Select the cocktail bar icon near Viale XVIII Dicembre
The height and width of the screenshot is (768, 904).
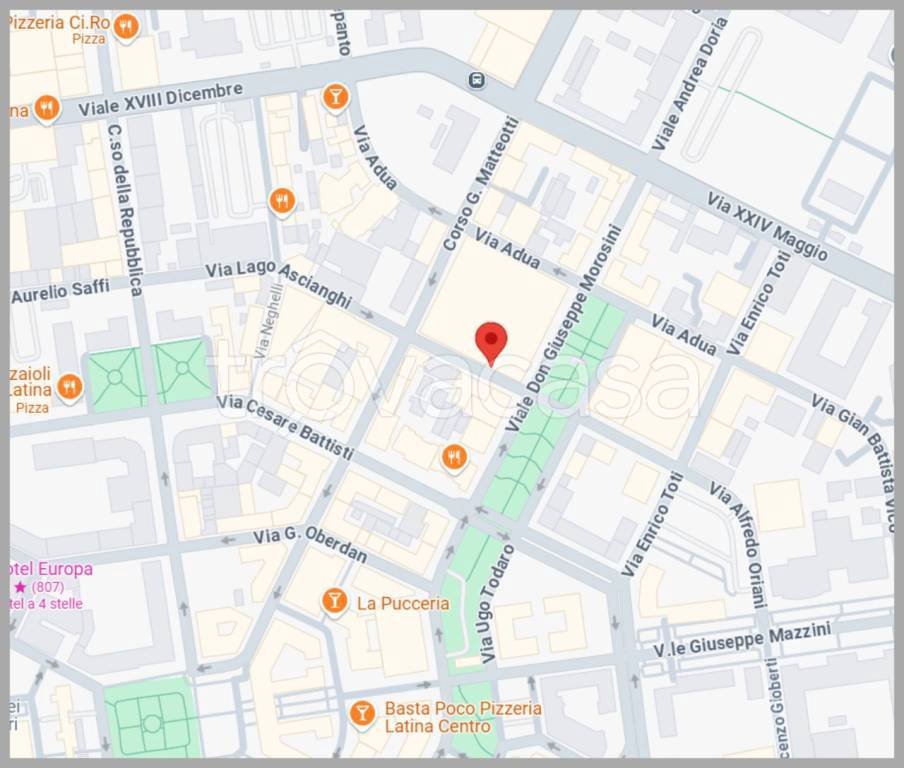(335, 96)
